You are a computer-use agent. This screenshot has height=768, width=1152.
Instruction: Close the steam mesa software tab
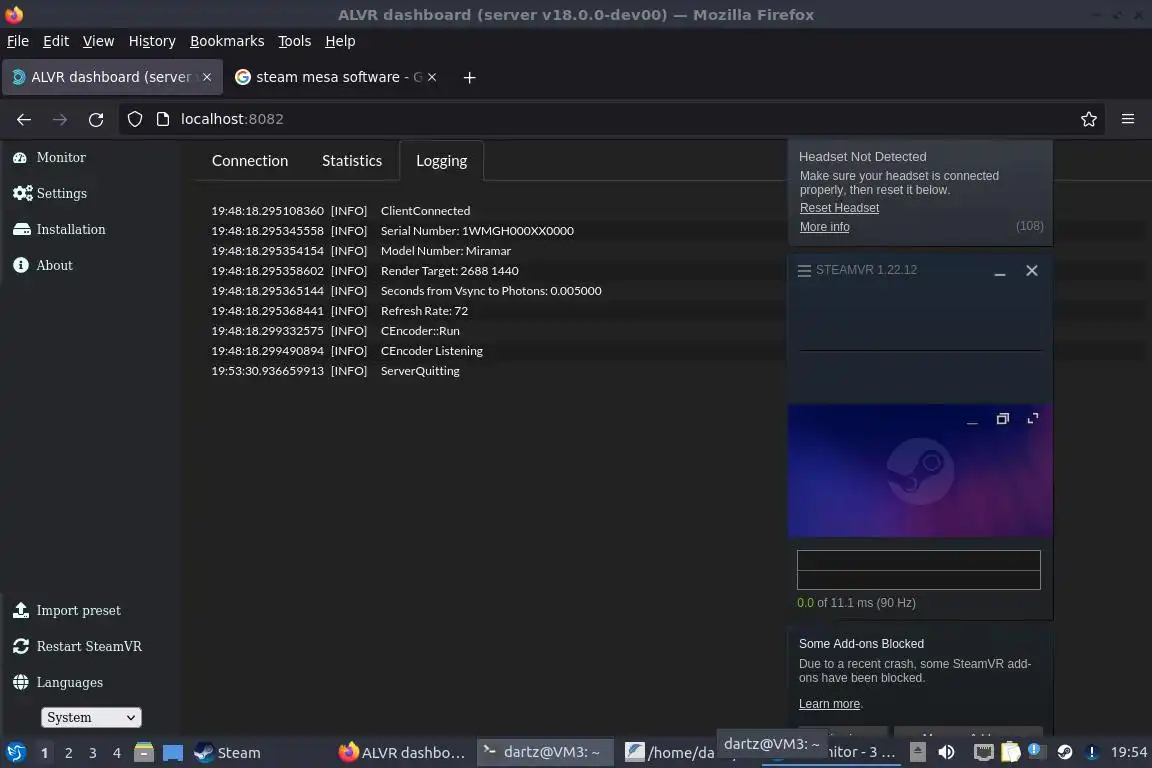point(432,77)
